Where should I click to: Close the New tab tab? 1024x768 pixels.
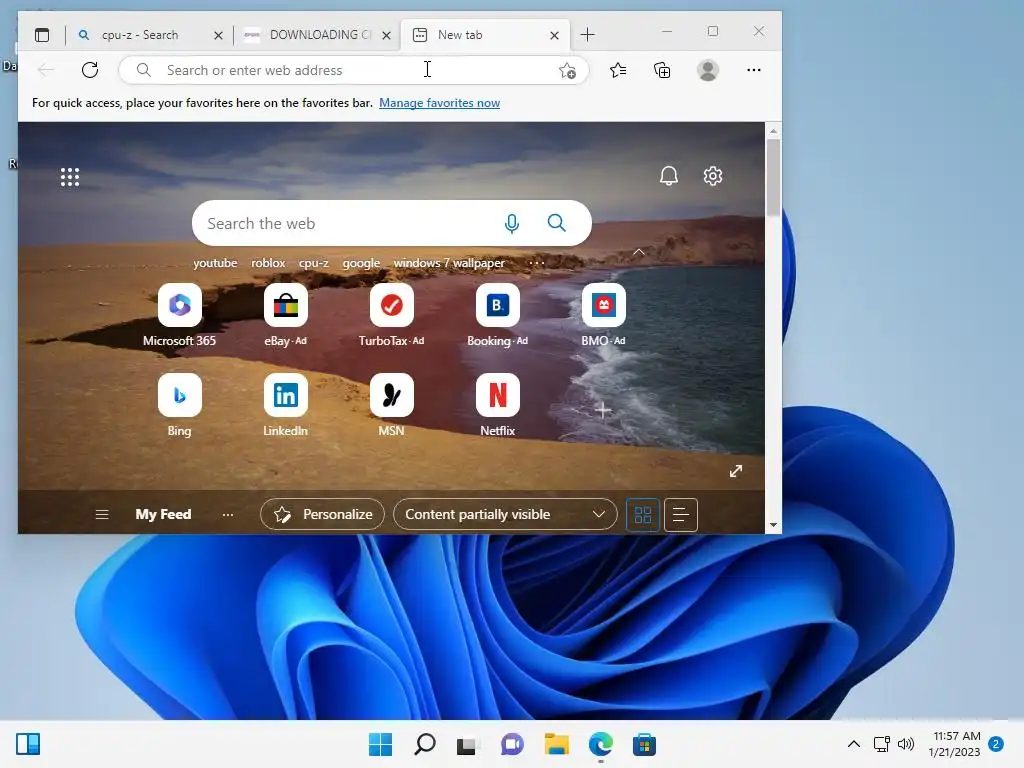(554, 35)
